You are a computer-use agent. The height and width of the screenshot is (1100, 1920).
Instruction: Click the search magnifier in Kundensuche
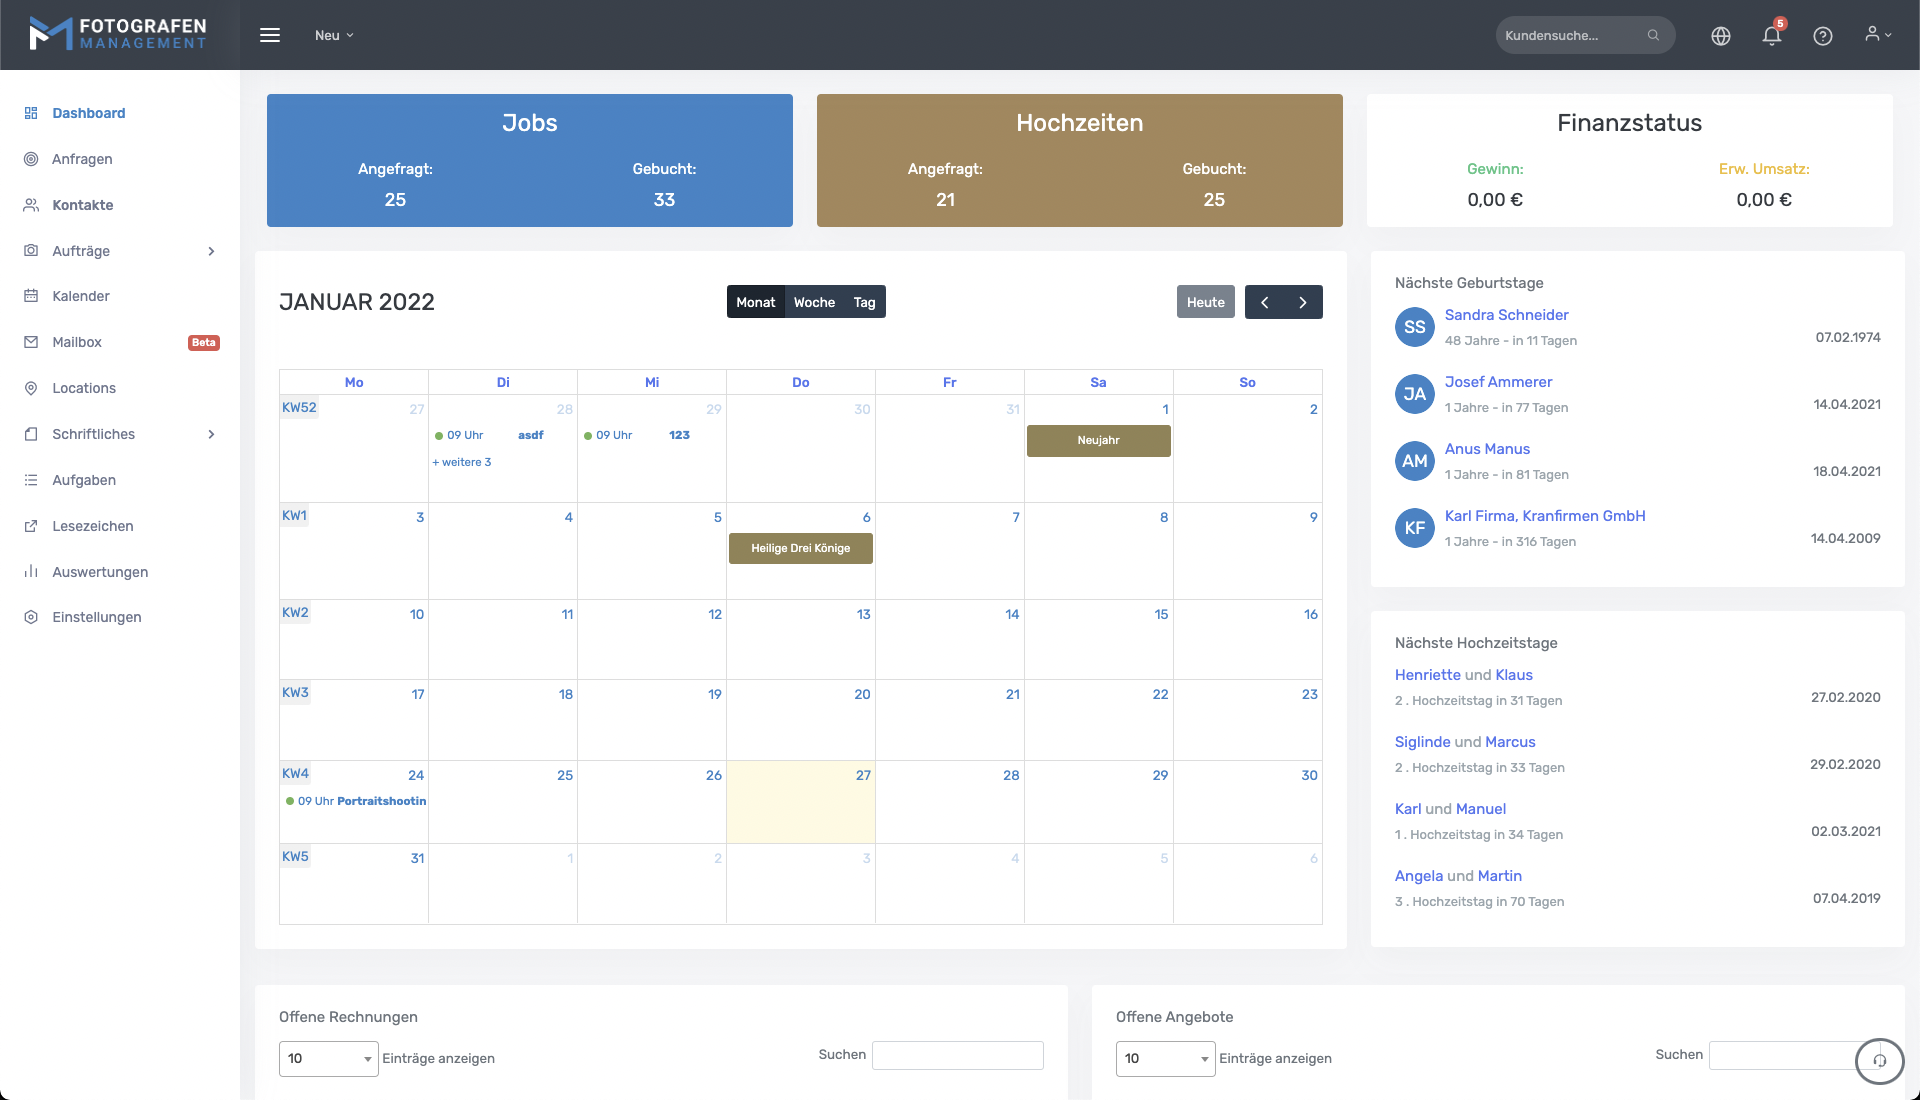1653,36
